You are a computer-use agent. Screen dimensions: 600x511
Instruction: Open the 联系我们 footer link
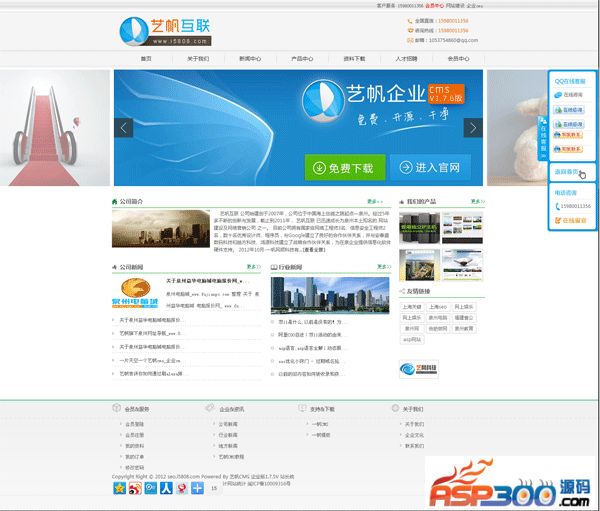pos(414,446)
